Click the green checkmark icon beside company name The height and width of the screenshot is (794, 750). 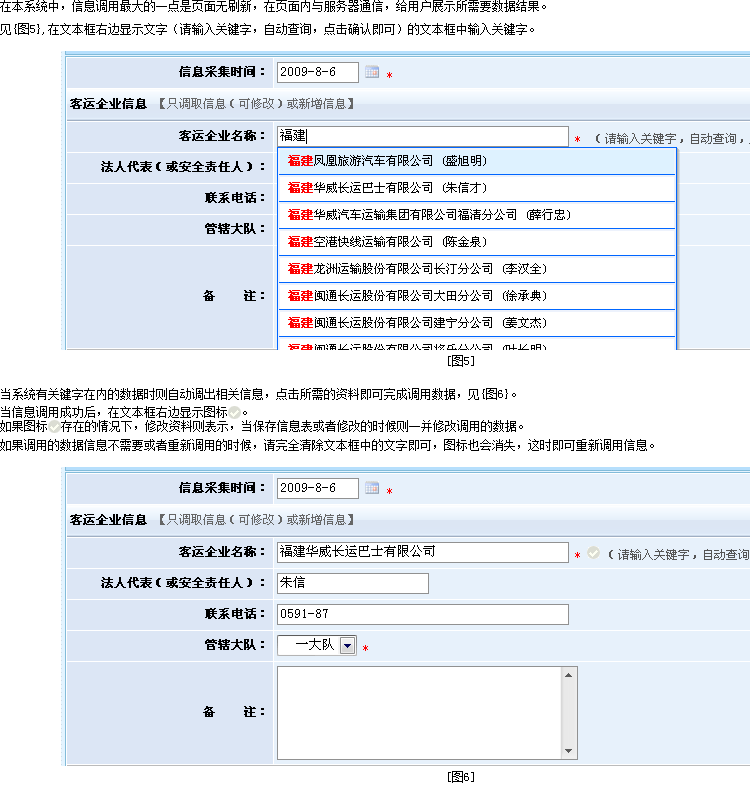[593, 553]
